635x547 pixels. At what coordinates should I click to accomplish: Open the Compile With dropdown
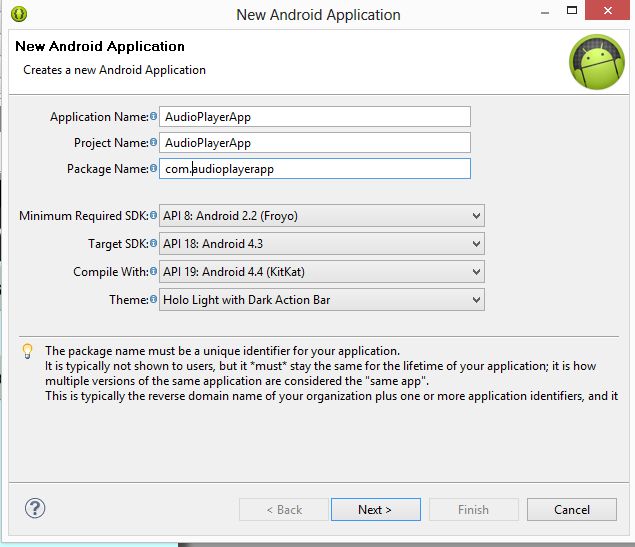pyautogui.click(x=321, y=272)
